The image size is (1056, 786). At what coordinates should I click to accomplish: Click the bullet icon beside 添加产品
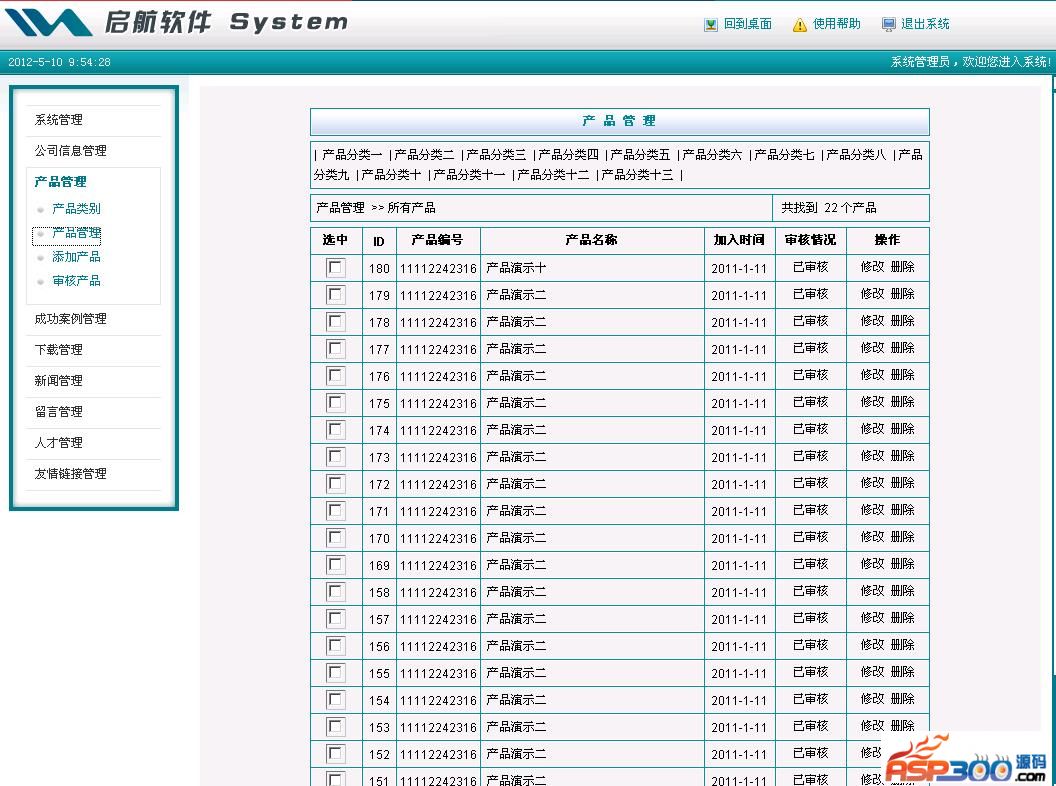click(40, 258)
